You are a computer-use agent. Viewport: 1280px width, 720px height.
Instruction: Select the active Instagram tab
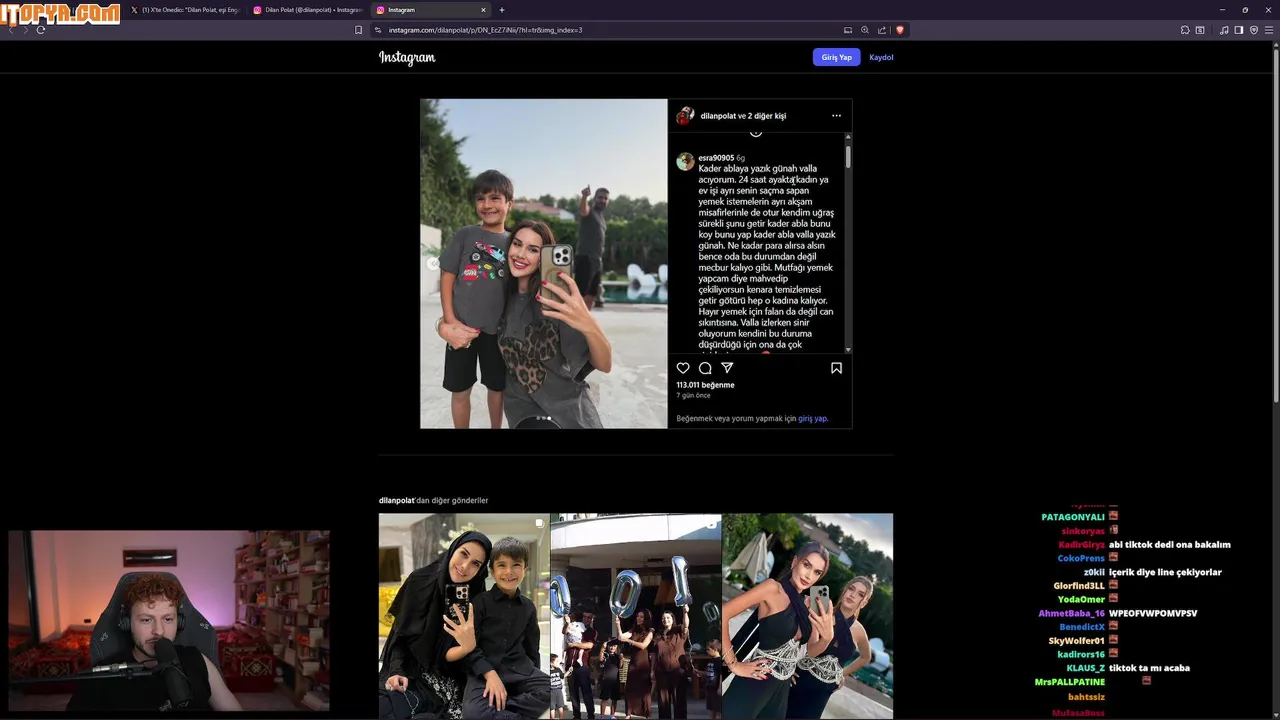point(431,10)
